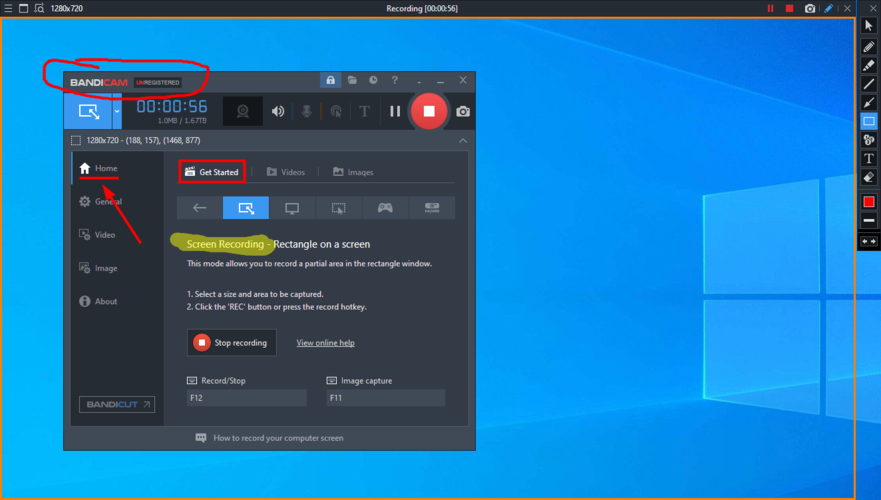This screenshot has width=881, height=500.
Task: Select the HDMI device recording mode
Action: pyautogui.click(x=432, y=208)
